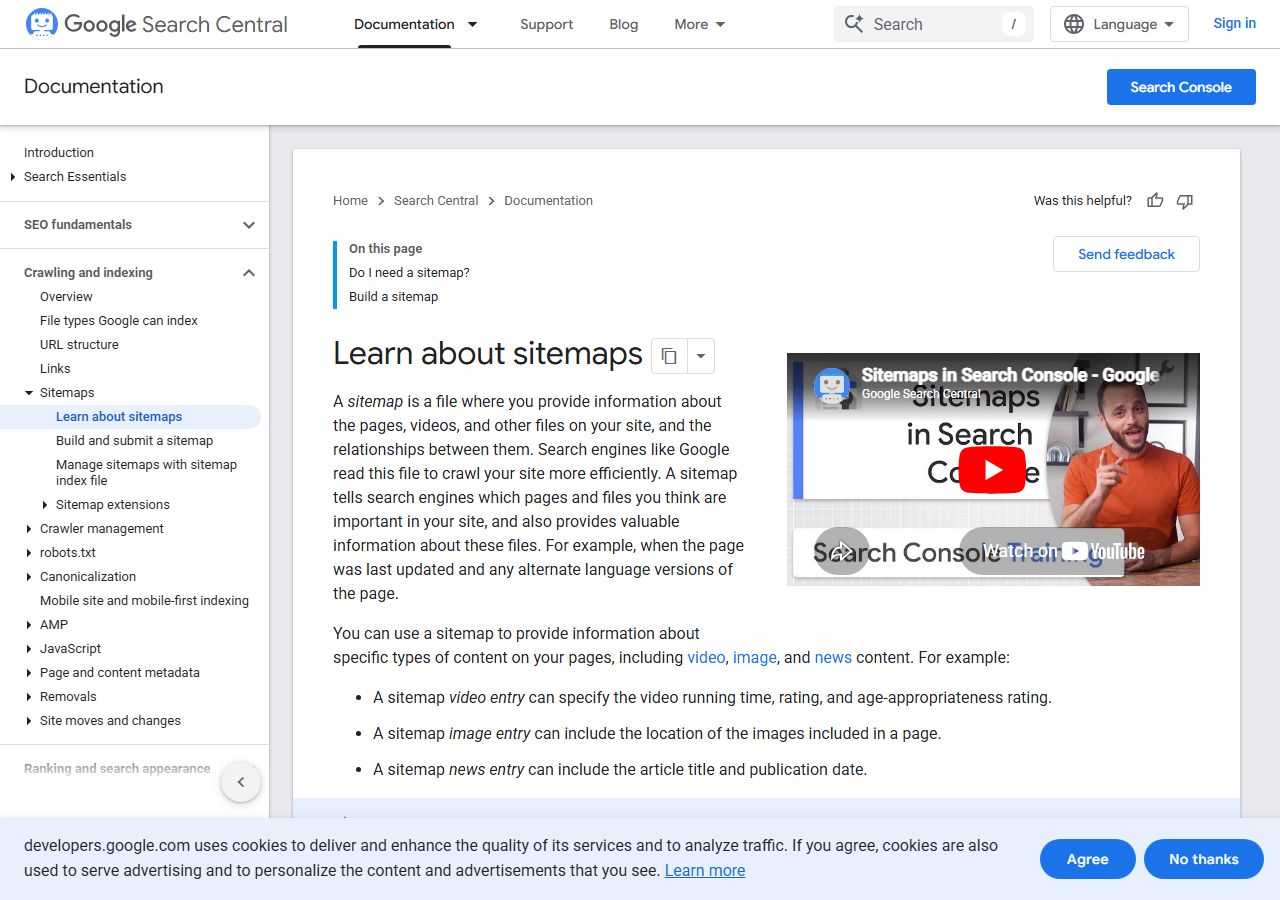Open the news sitemap link in the text
Screen dimensions: 1280x900
click(833, 658)
